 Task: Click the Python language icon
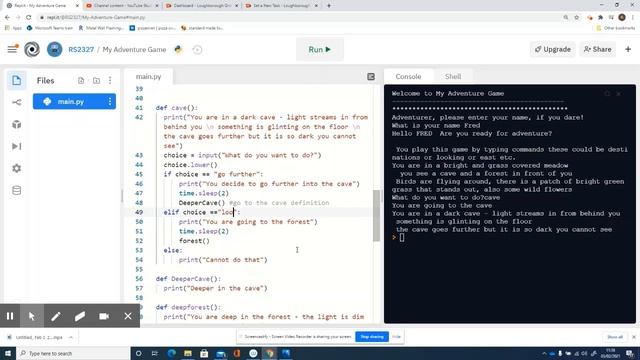[178, 49]
